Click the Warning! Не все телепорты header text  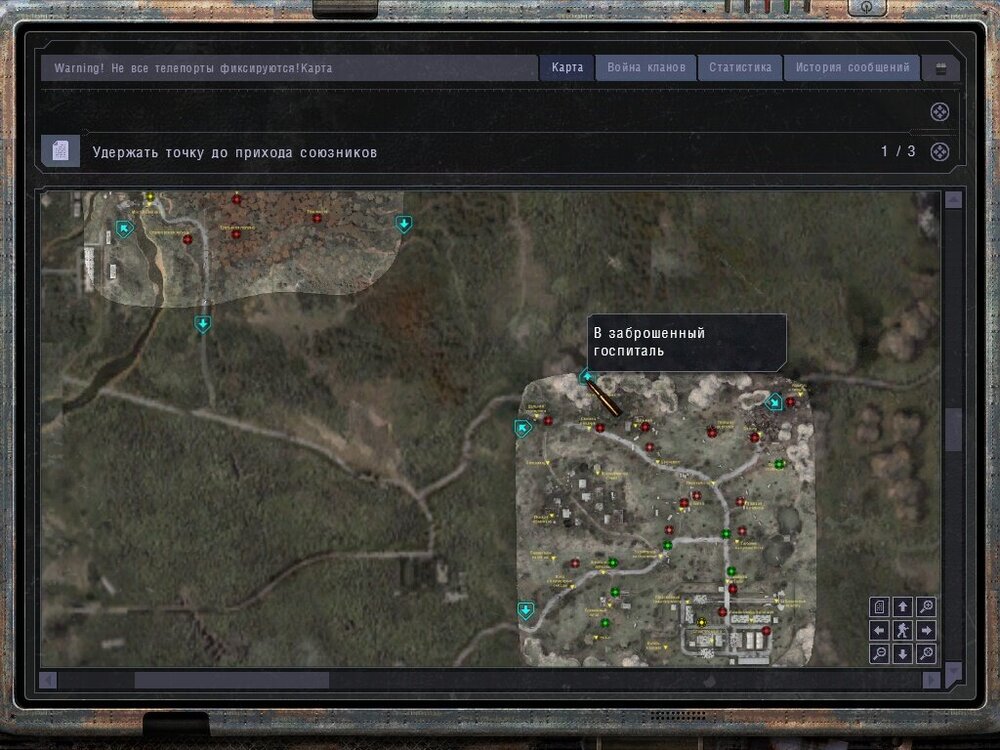click(193, 68)
